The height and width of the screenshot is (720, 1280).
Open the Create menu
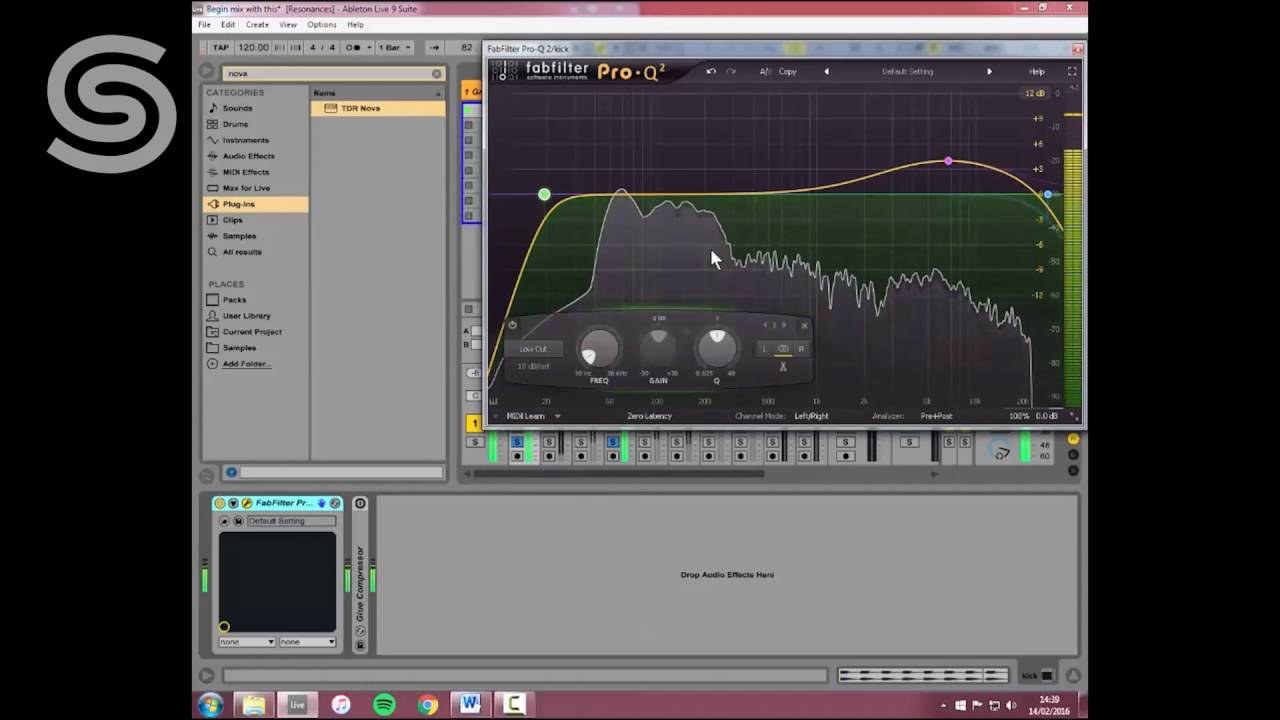pos(257,24)
